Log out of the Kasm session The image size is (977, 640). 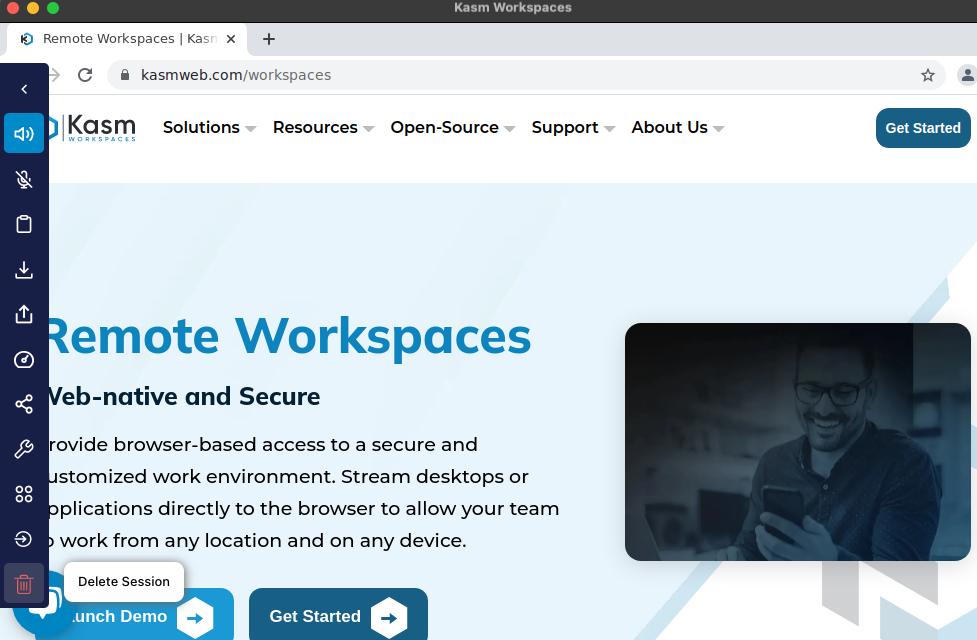click(24, 539)
